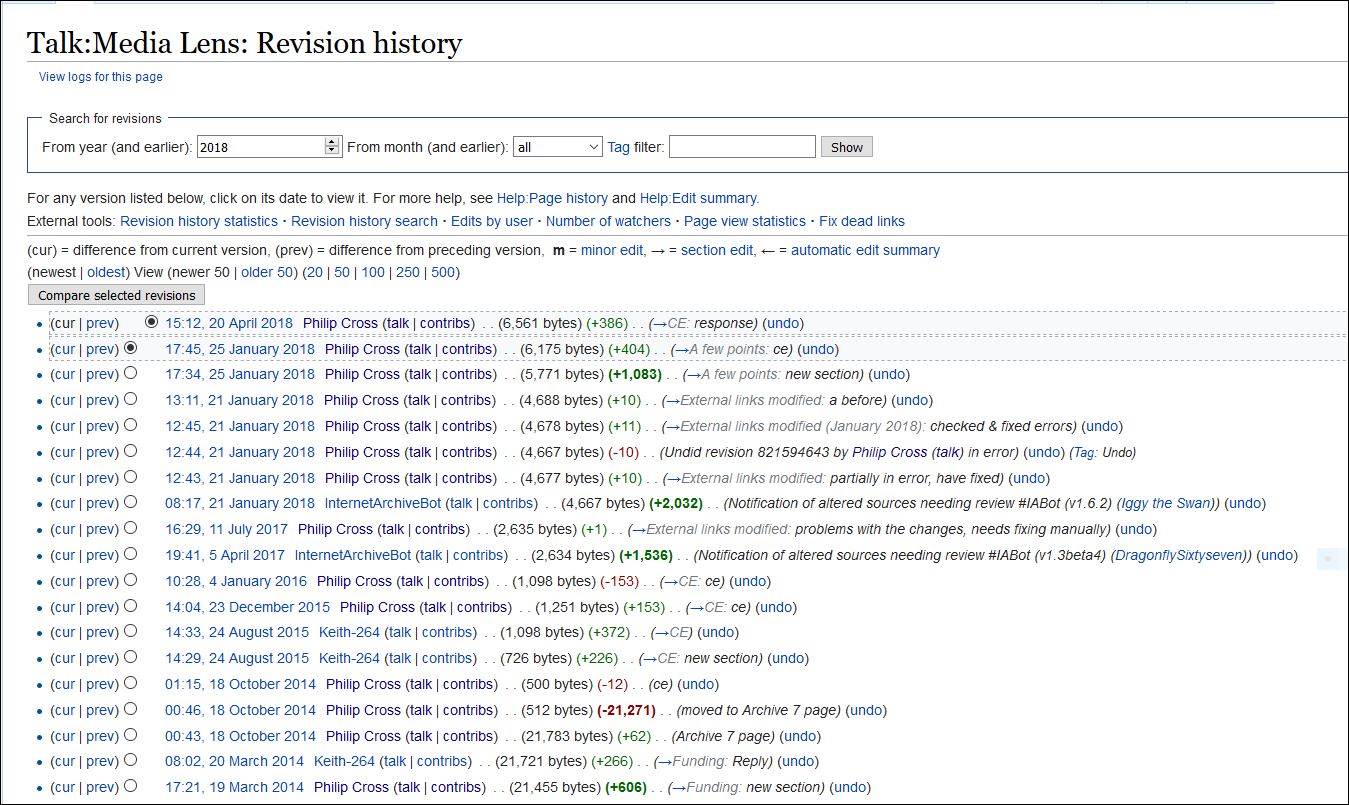Open Fix dead links tool
Image resolution: width=1349 pixels, height=805 pixels.
[x=862, y=221]
